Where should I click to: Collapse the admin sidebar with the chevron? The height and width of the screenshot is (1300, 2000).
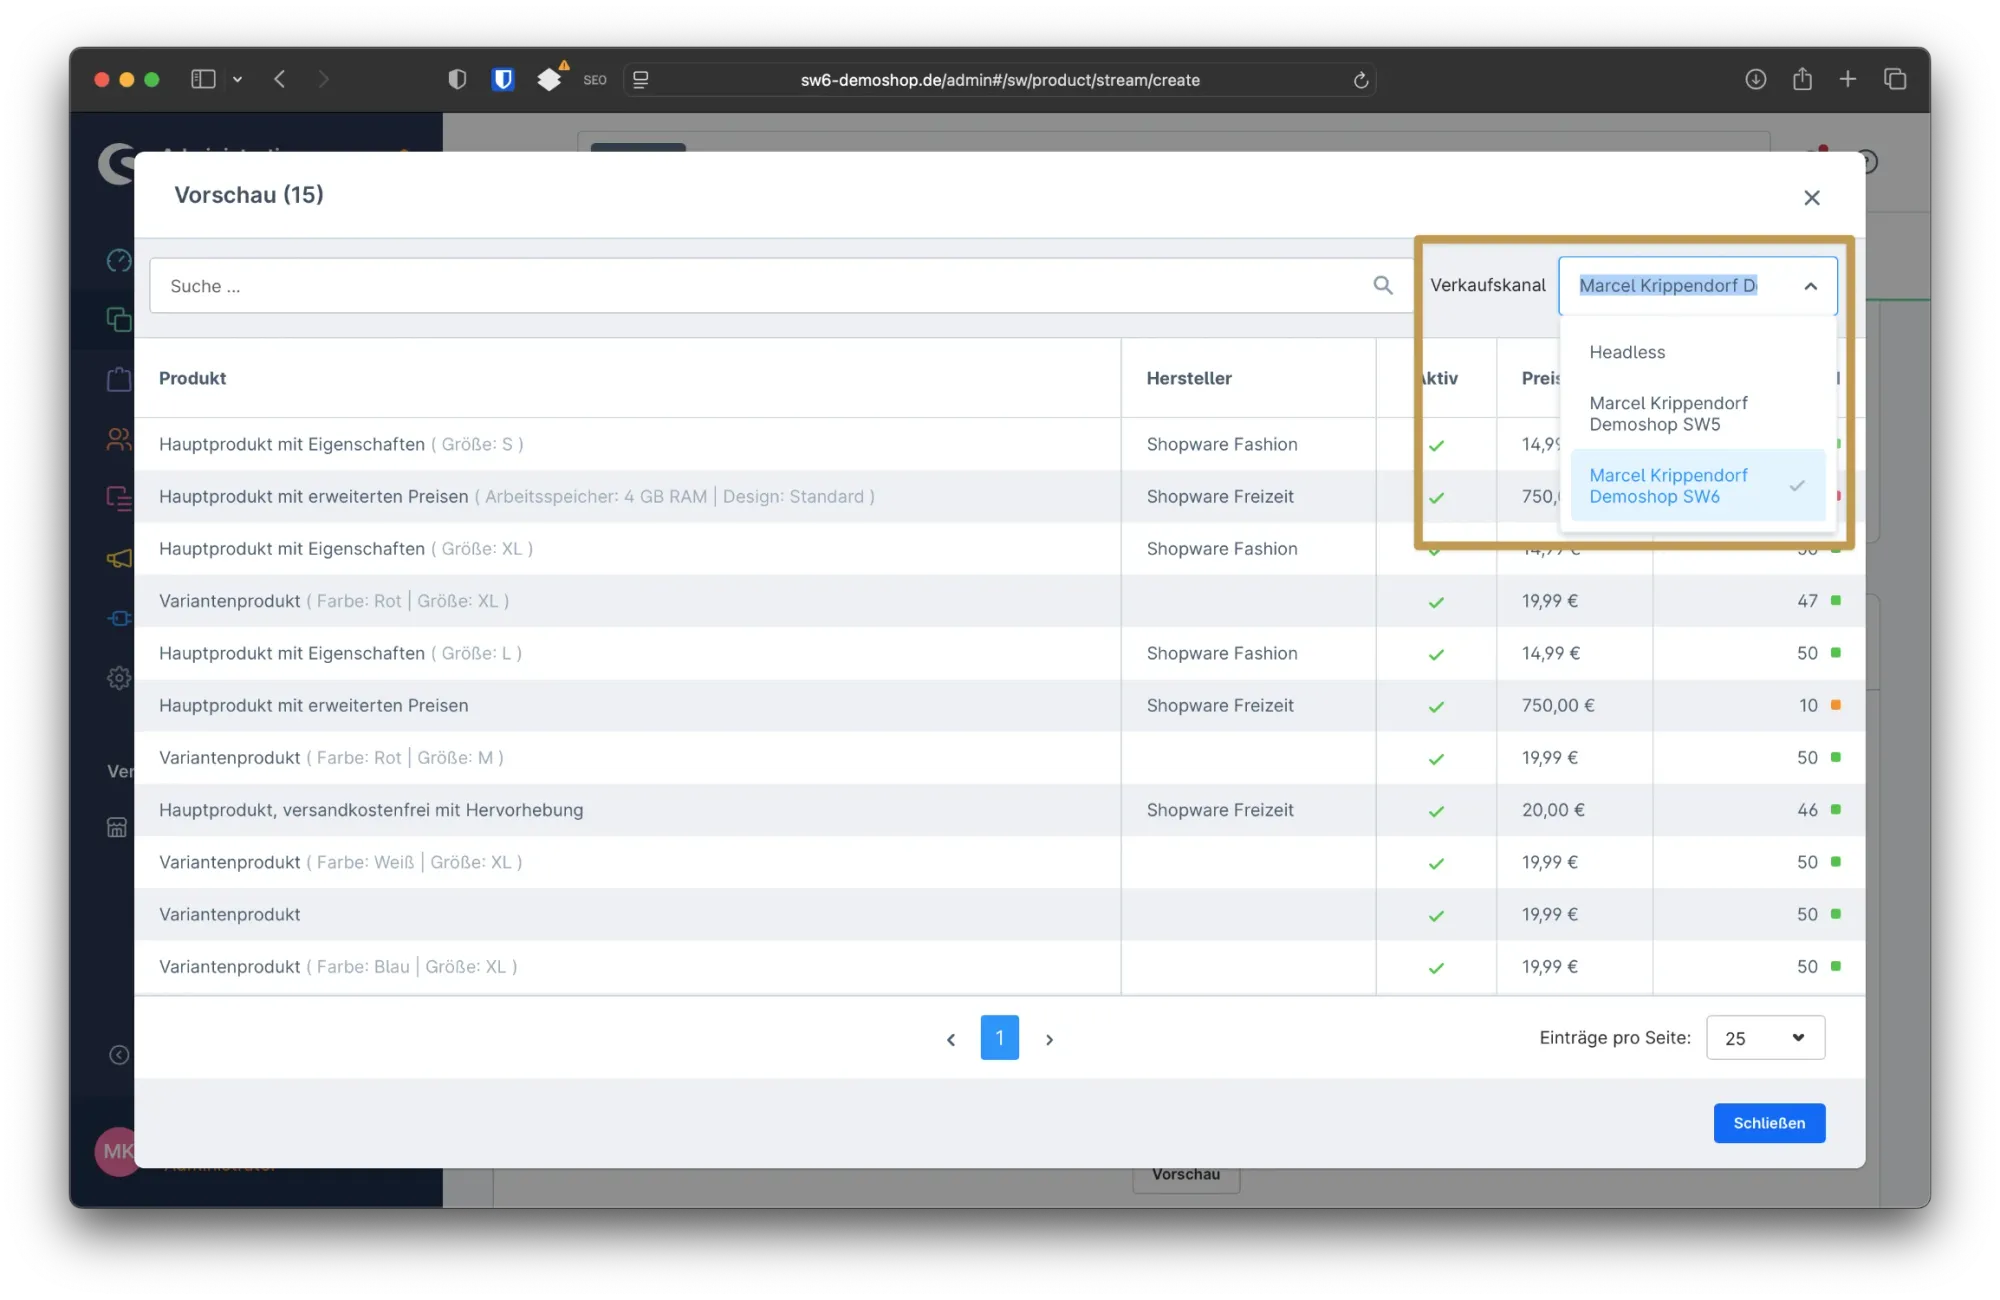tap(118, 1055)
